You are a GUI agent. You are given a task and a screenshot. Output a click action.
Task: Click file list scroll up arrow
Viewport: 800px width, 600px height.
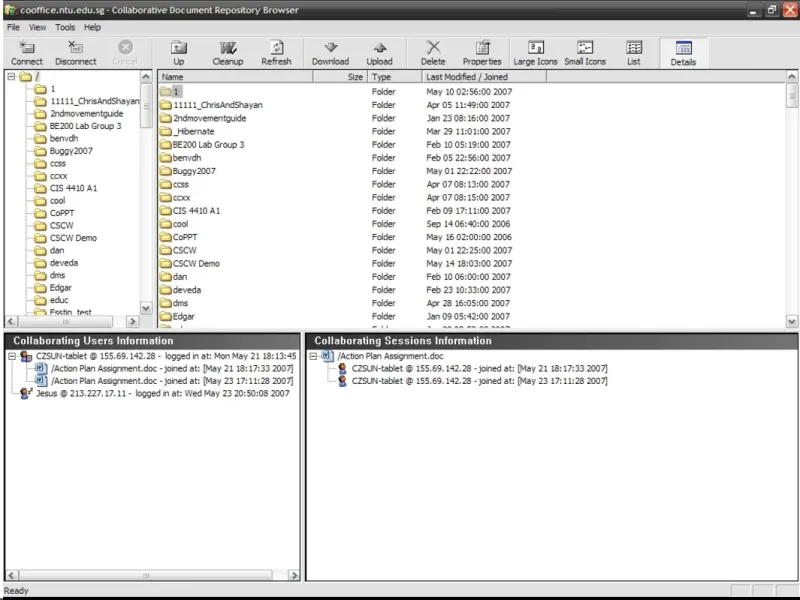pyautogui.click(x=792, y=77)
